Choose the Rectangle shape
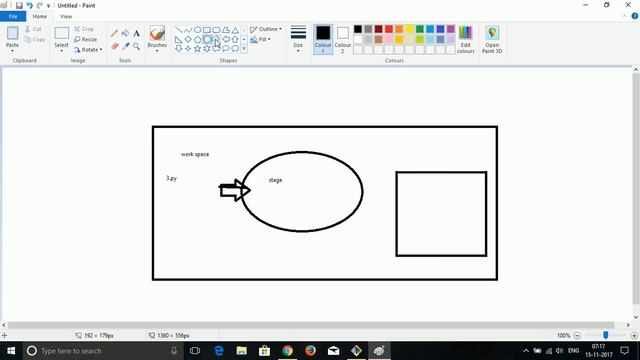640x360 pixels. click(207, 30)
